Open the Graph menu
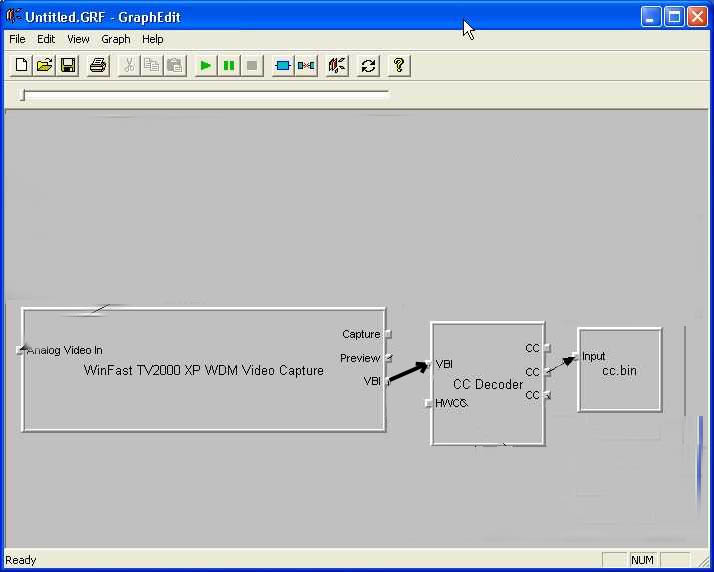 116,40
